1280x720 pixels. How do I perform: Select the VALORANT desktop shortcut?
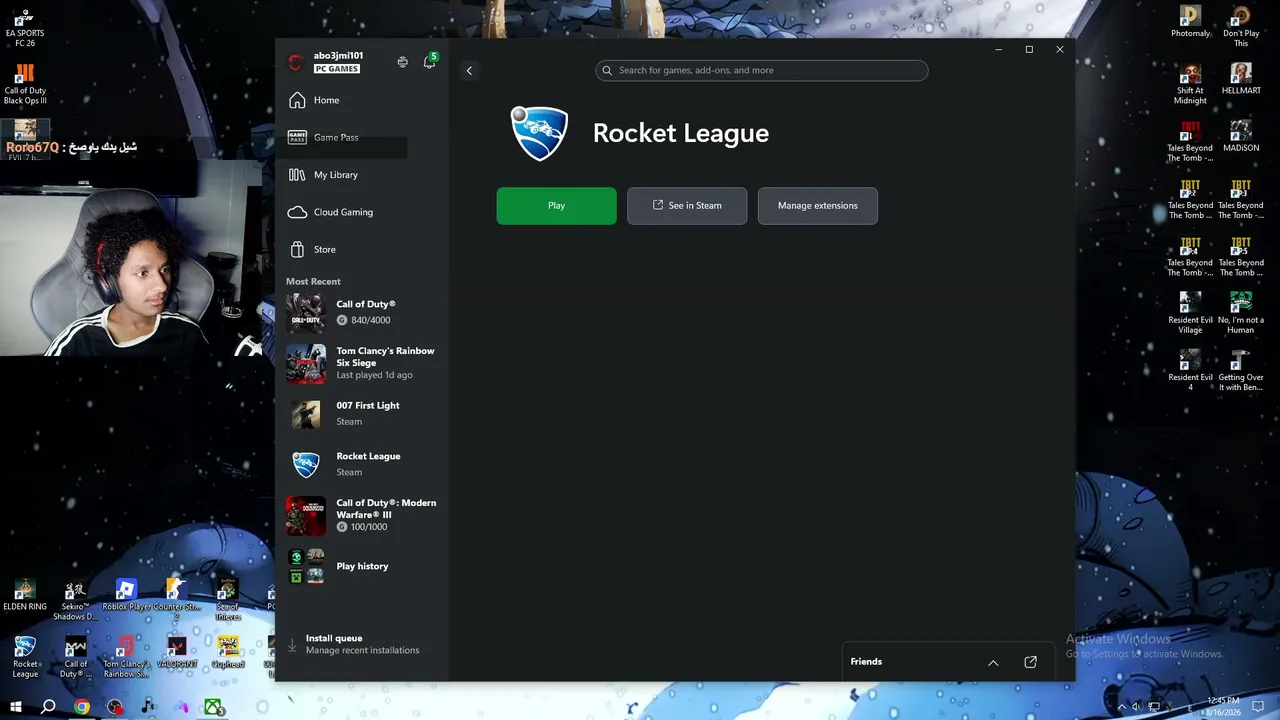click(177, 652)
